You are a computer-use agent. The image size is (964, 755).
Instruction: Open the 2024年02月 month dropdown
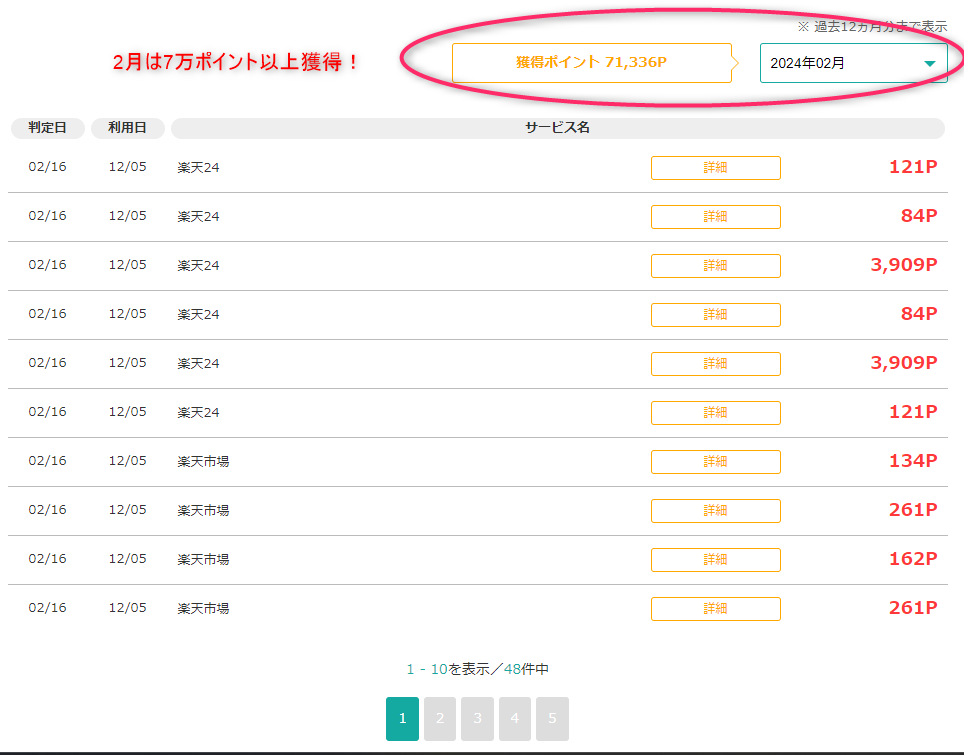(x=853, y=63)
